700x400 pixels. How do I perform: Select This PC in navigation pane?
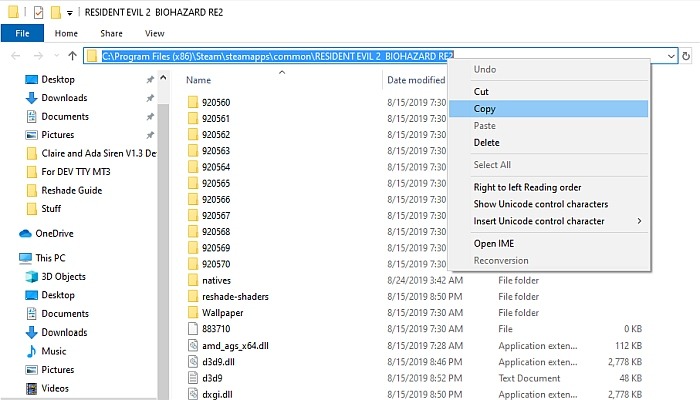tap(50, 258)
